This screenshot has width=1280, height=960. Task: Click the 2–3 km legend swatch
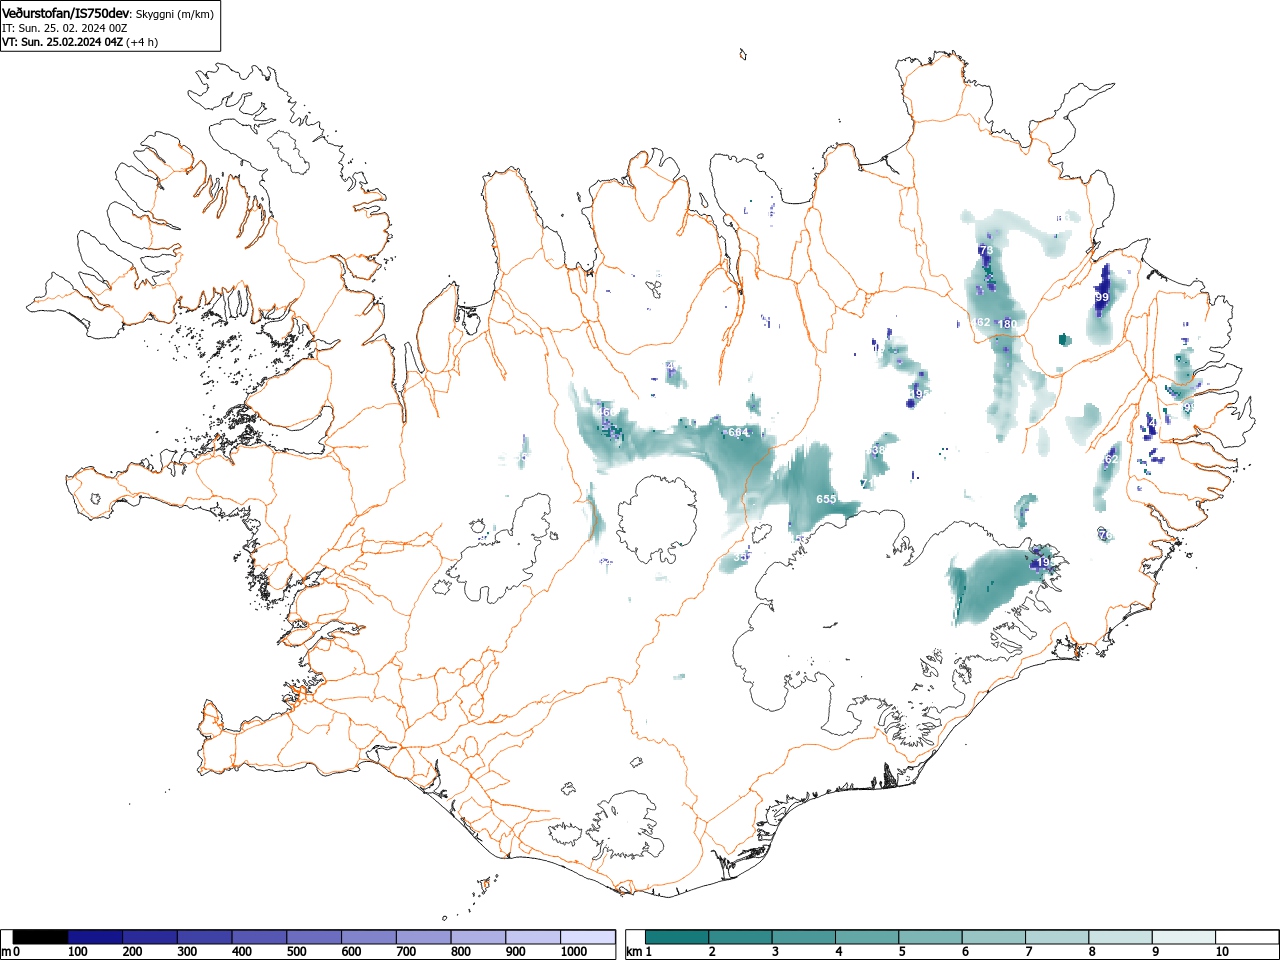pyautogui.click(x=740, y=937)
